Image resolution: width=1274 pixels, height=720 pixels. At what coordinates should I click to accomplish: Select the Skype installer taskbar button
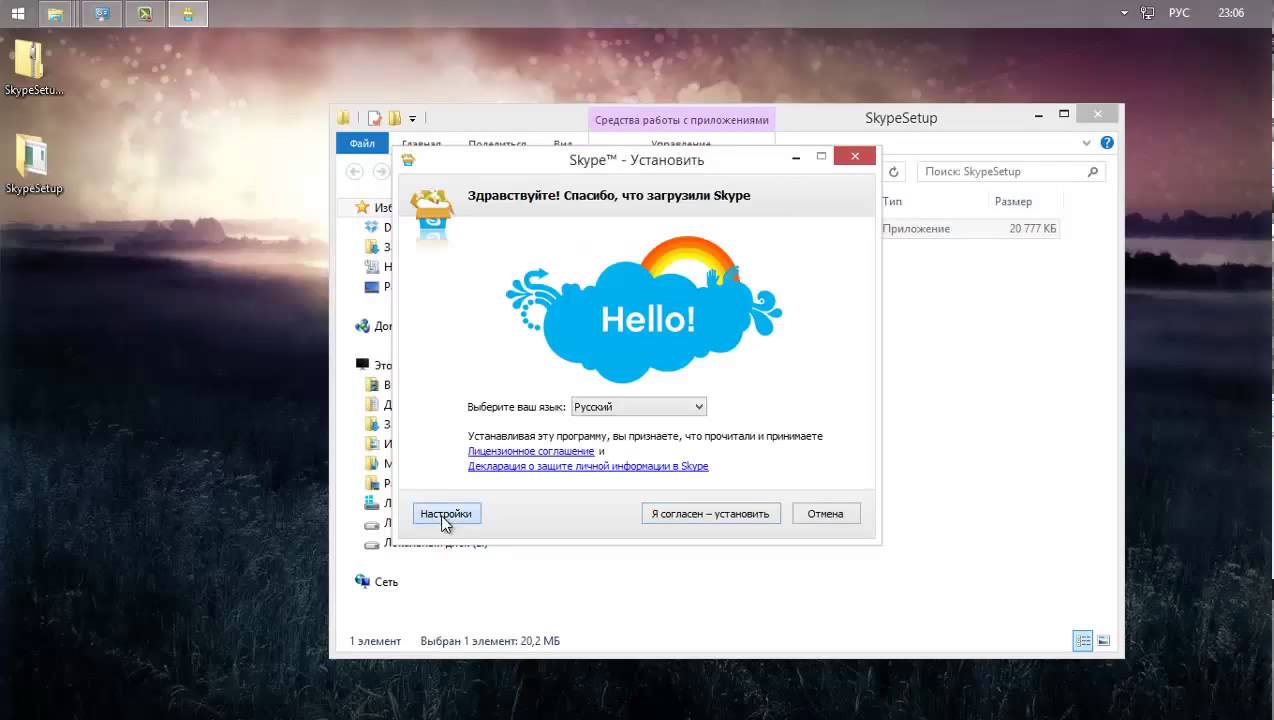189,14
